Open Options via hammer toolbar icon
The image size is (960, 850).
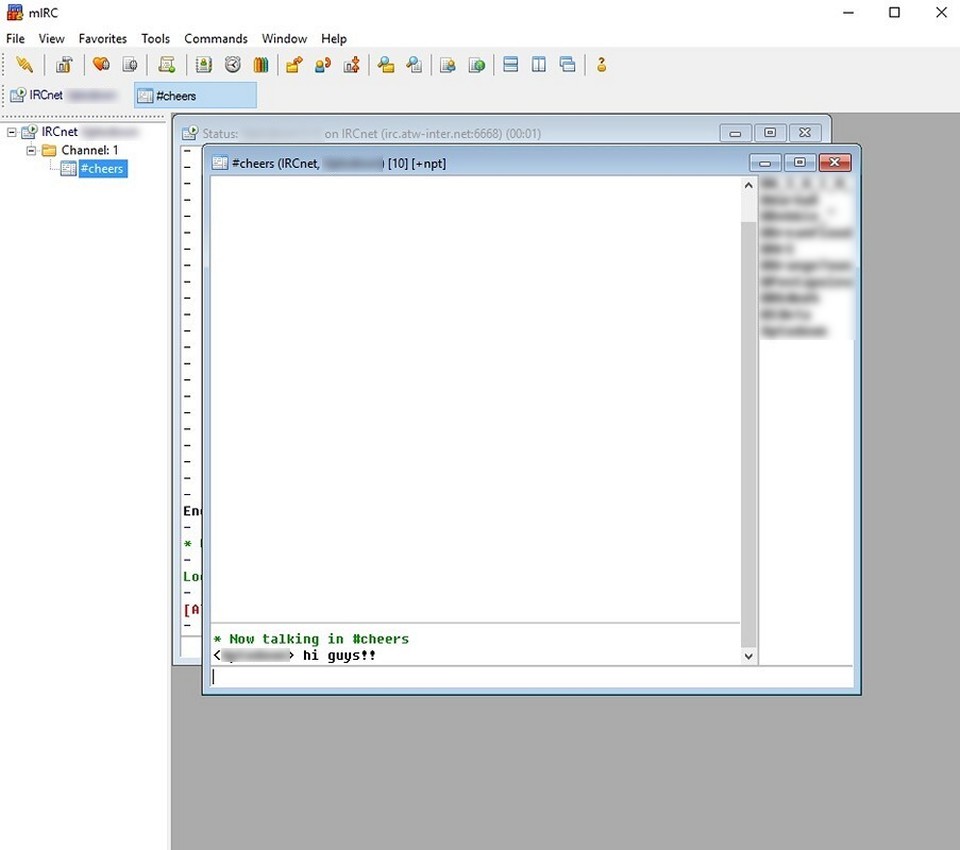tap(64, 64)
